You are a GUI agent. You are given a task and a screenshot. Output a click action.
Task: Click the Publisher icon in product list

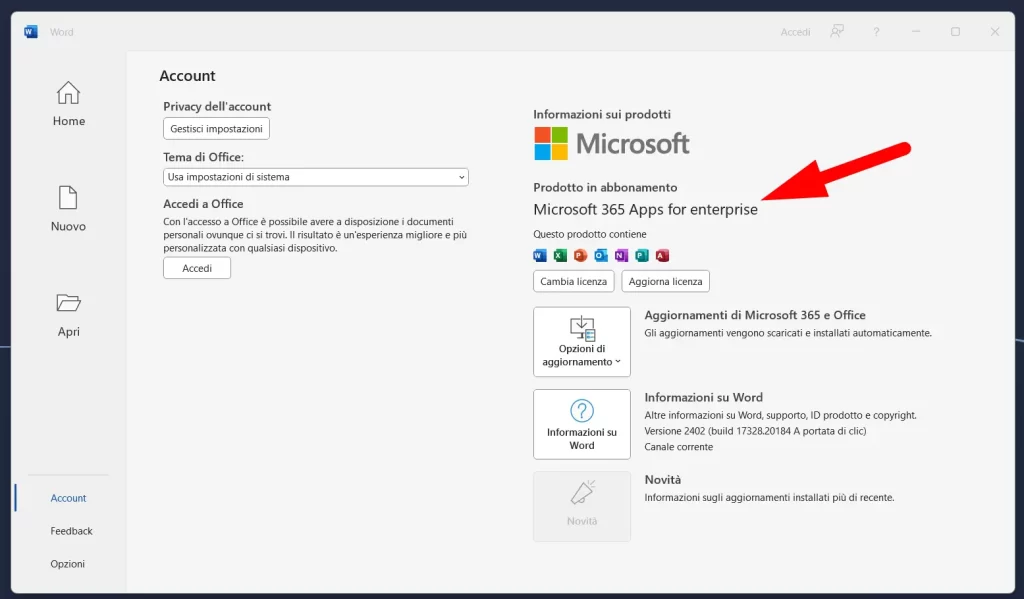coord(642,255)
